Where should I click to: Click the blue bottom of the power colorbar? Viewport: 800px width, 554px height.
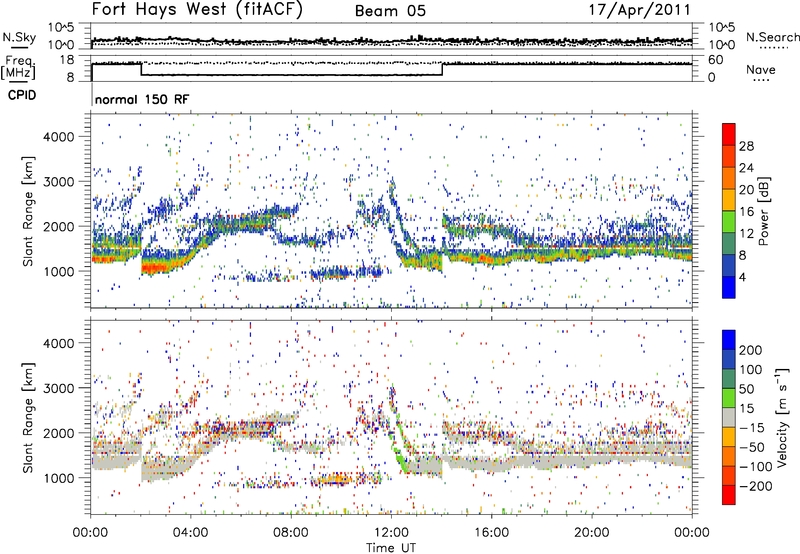(729, 287)
